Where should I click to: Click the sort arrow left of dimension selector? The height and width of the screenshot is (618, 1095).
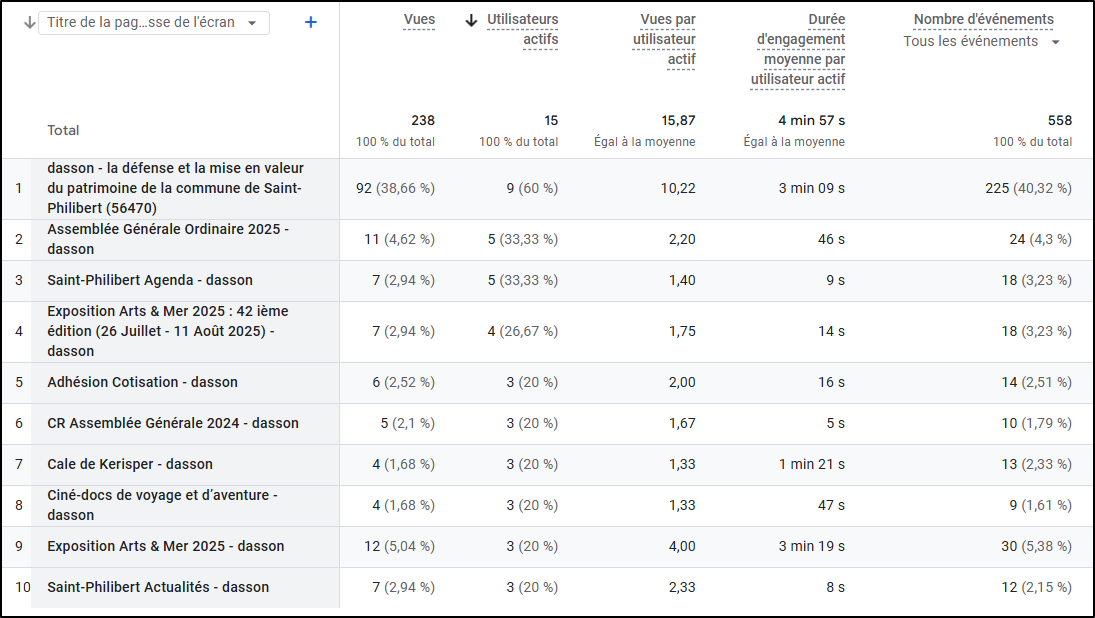coord(29,23)
